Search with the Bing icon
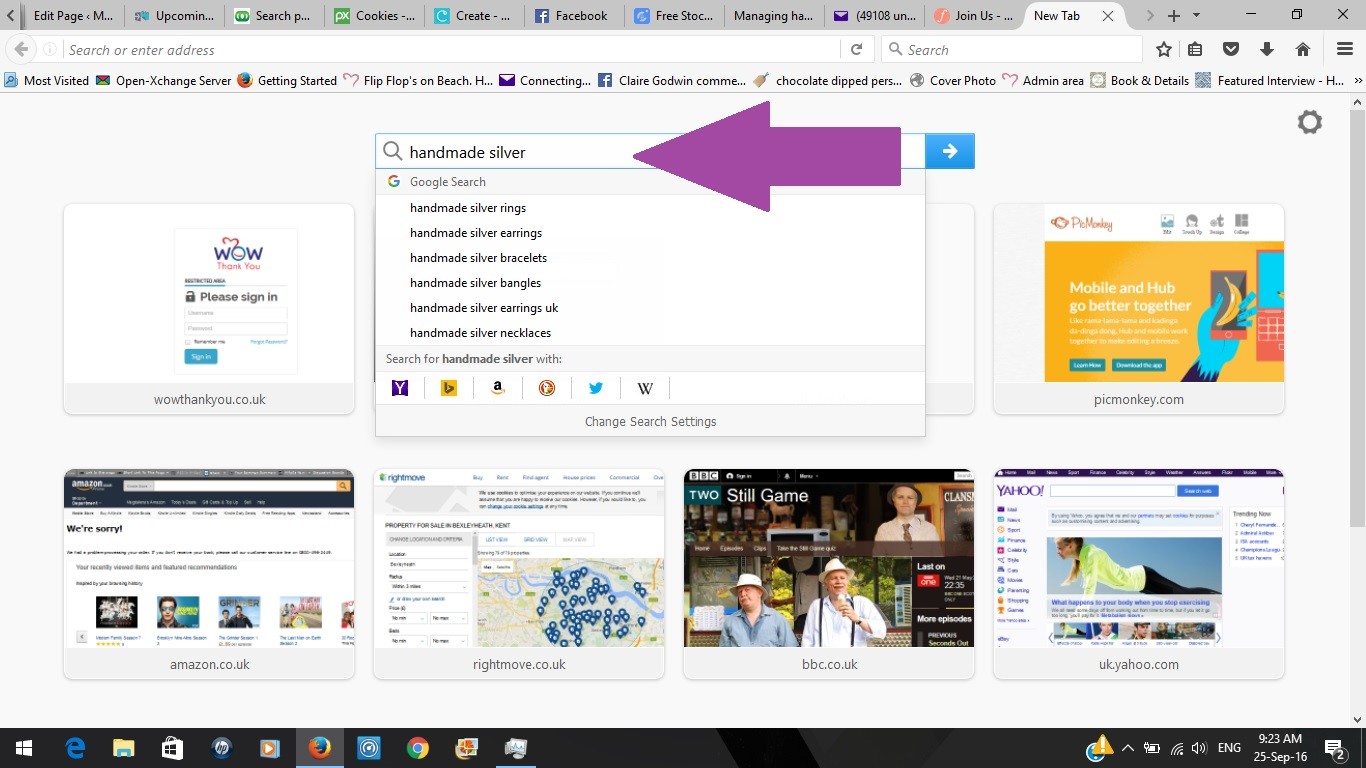Viewport: 1366px width, 768px height. 449,388
